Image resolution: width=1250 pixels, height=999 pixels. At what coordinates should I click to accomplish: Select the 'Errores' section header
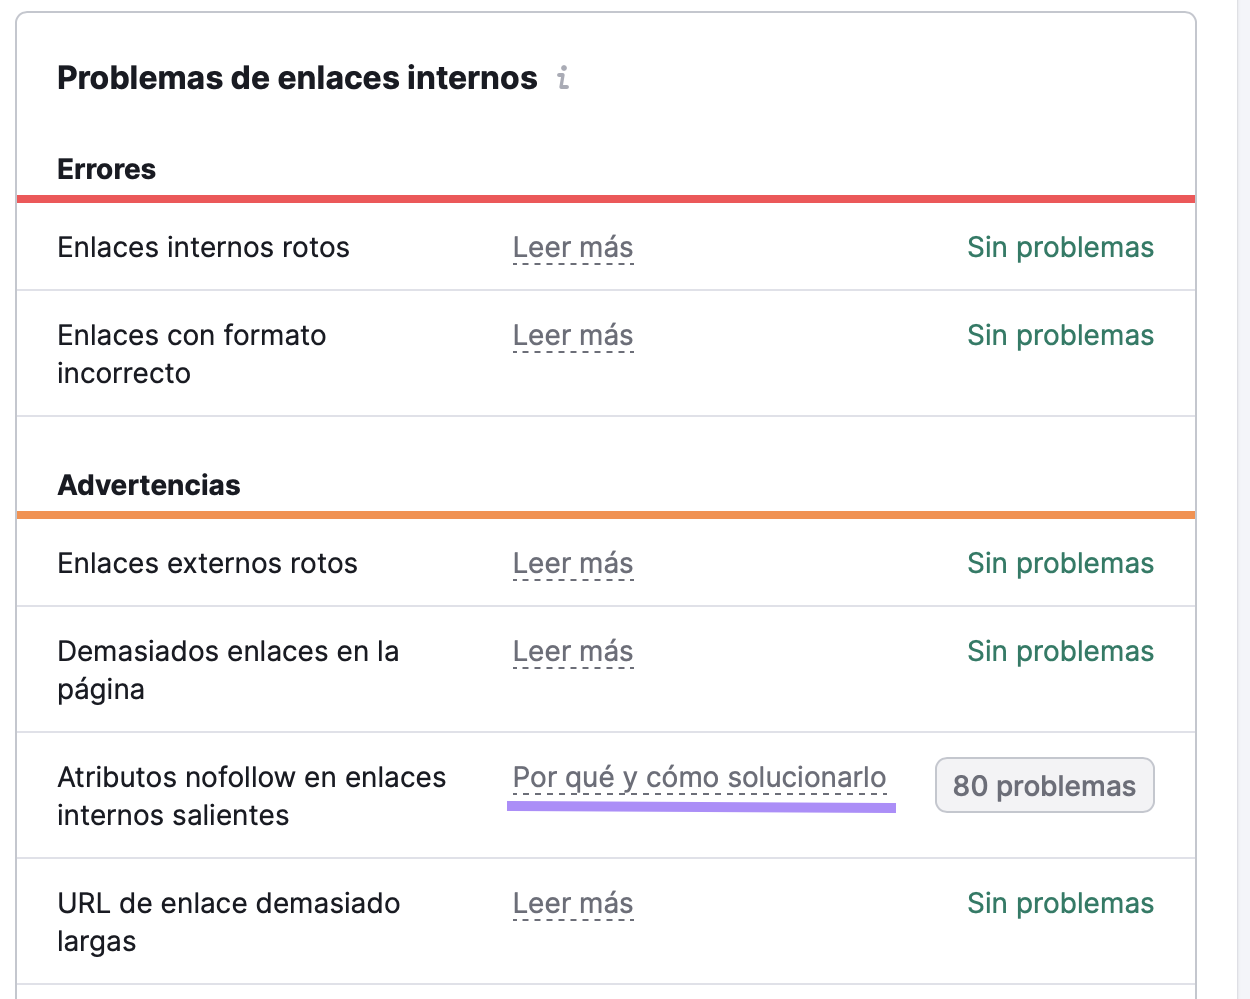(x=106, y=169)
